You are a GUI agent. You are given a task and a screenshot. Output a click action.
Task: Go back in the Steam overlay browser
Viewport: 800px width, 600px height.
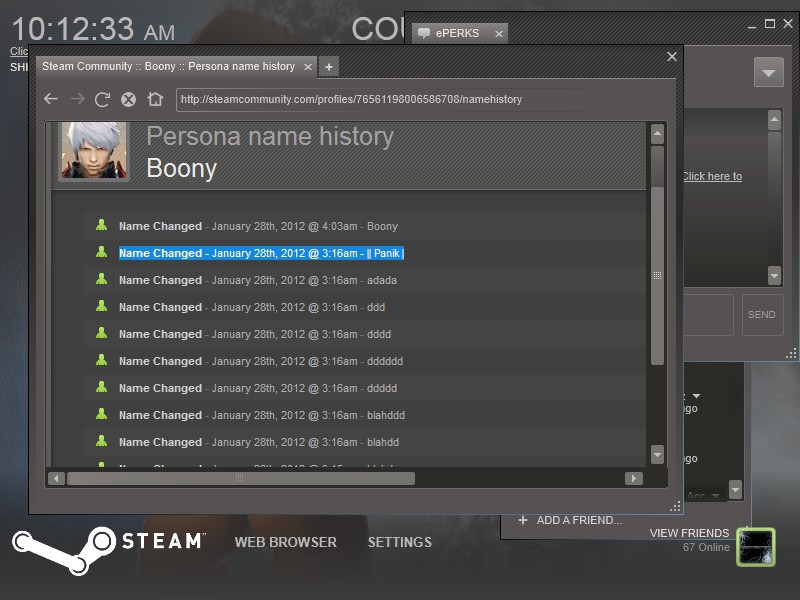(51, 98)
